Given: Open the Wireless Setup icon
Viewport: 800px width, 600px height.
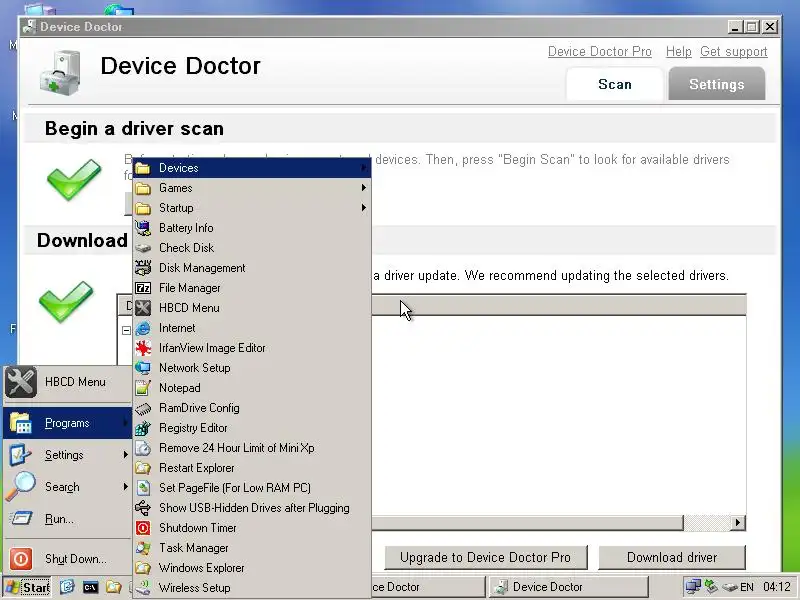Looking at the screenshot, I should (x=143, y=588).
